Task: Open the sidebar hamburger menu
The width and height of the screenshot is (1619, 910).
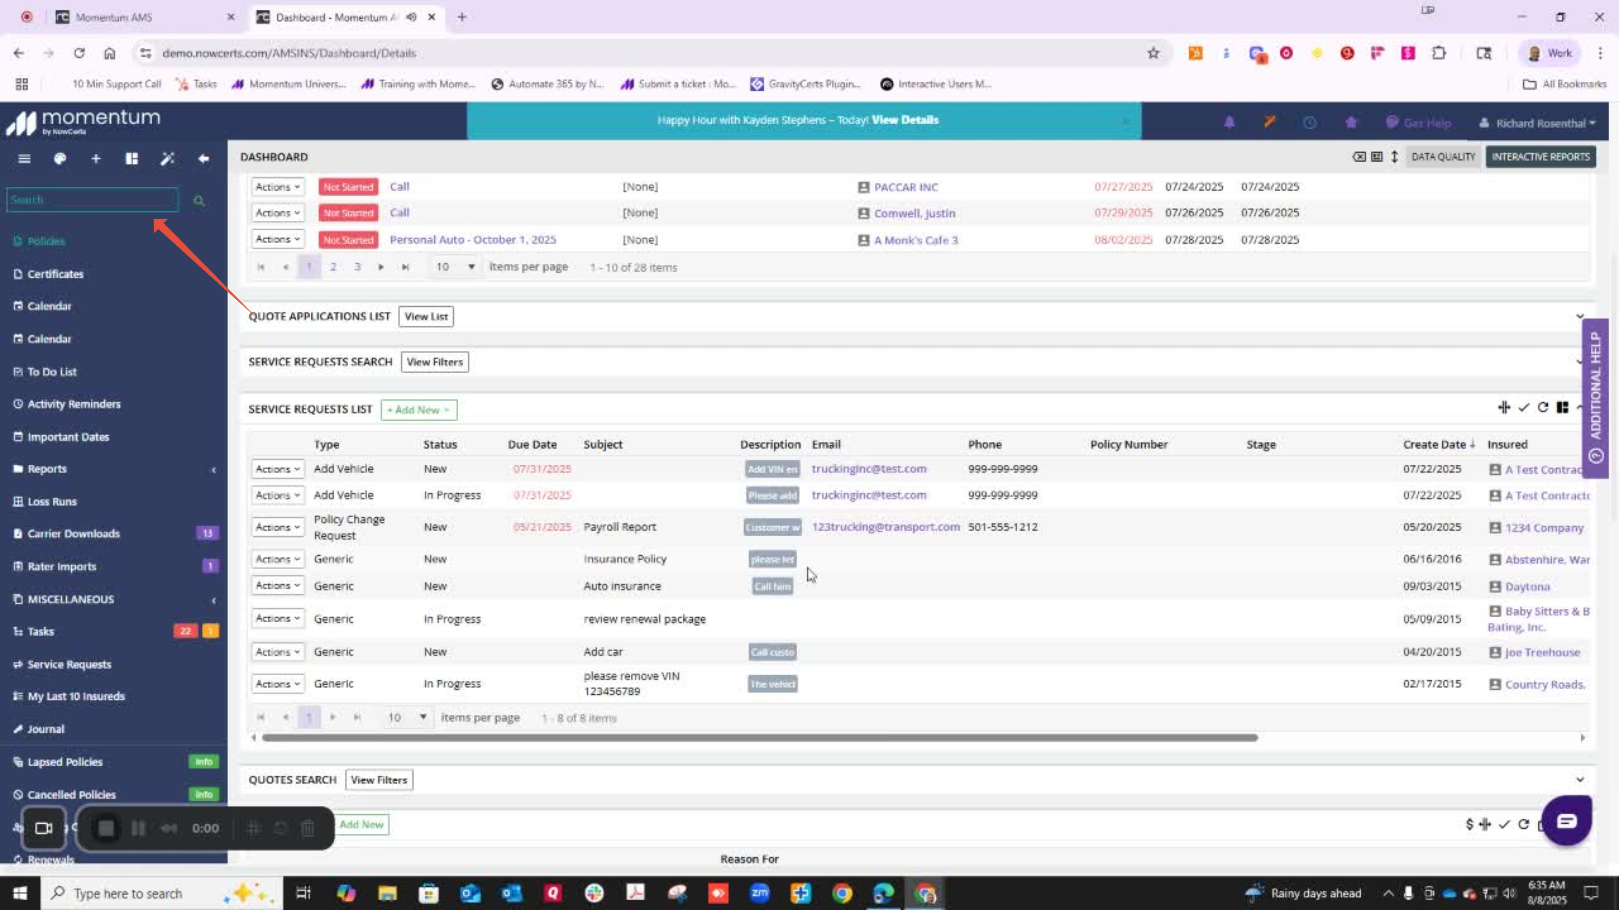Action: pyautogui.click(x=24, y=158)
